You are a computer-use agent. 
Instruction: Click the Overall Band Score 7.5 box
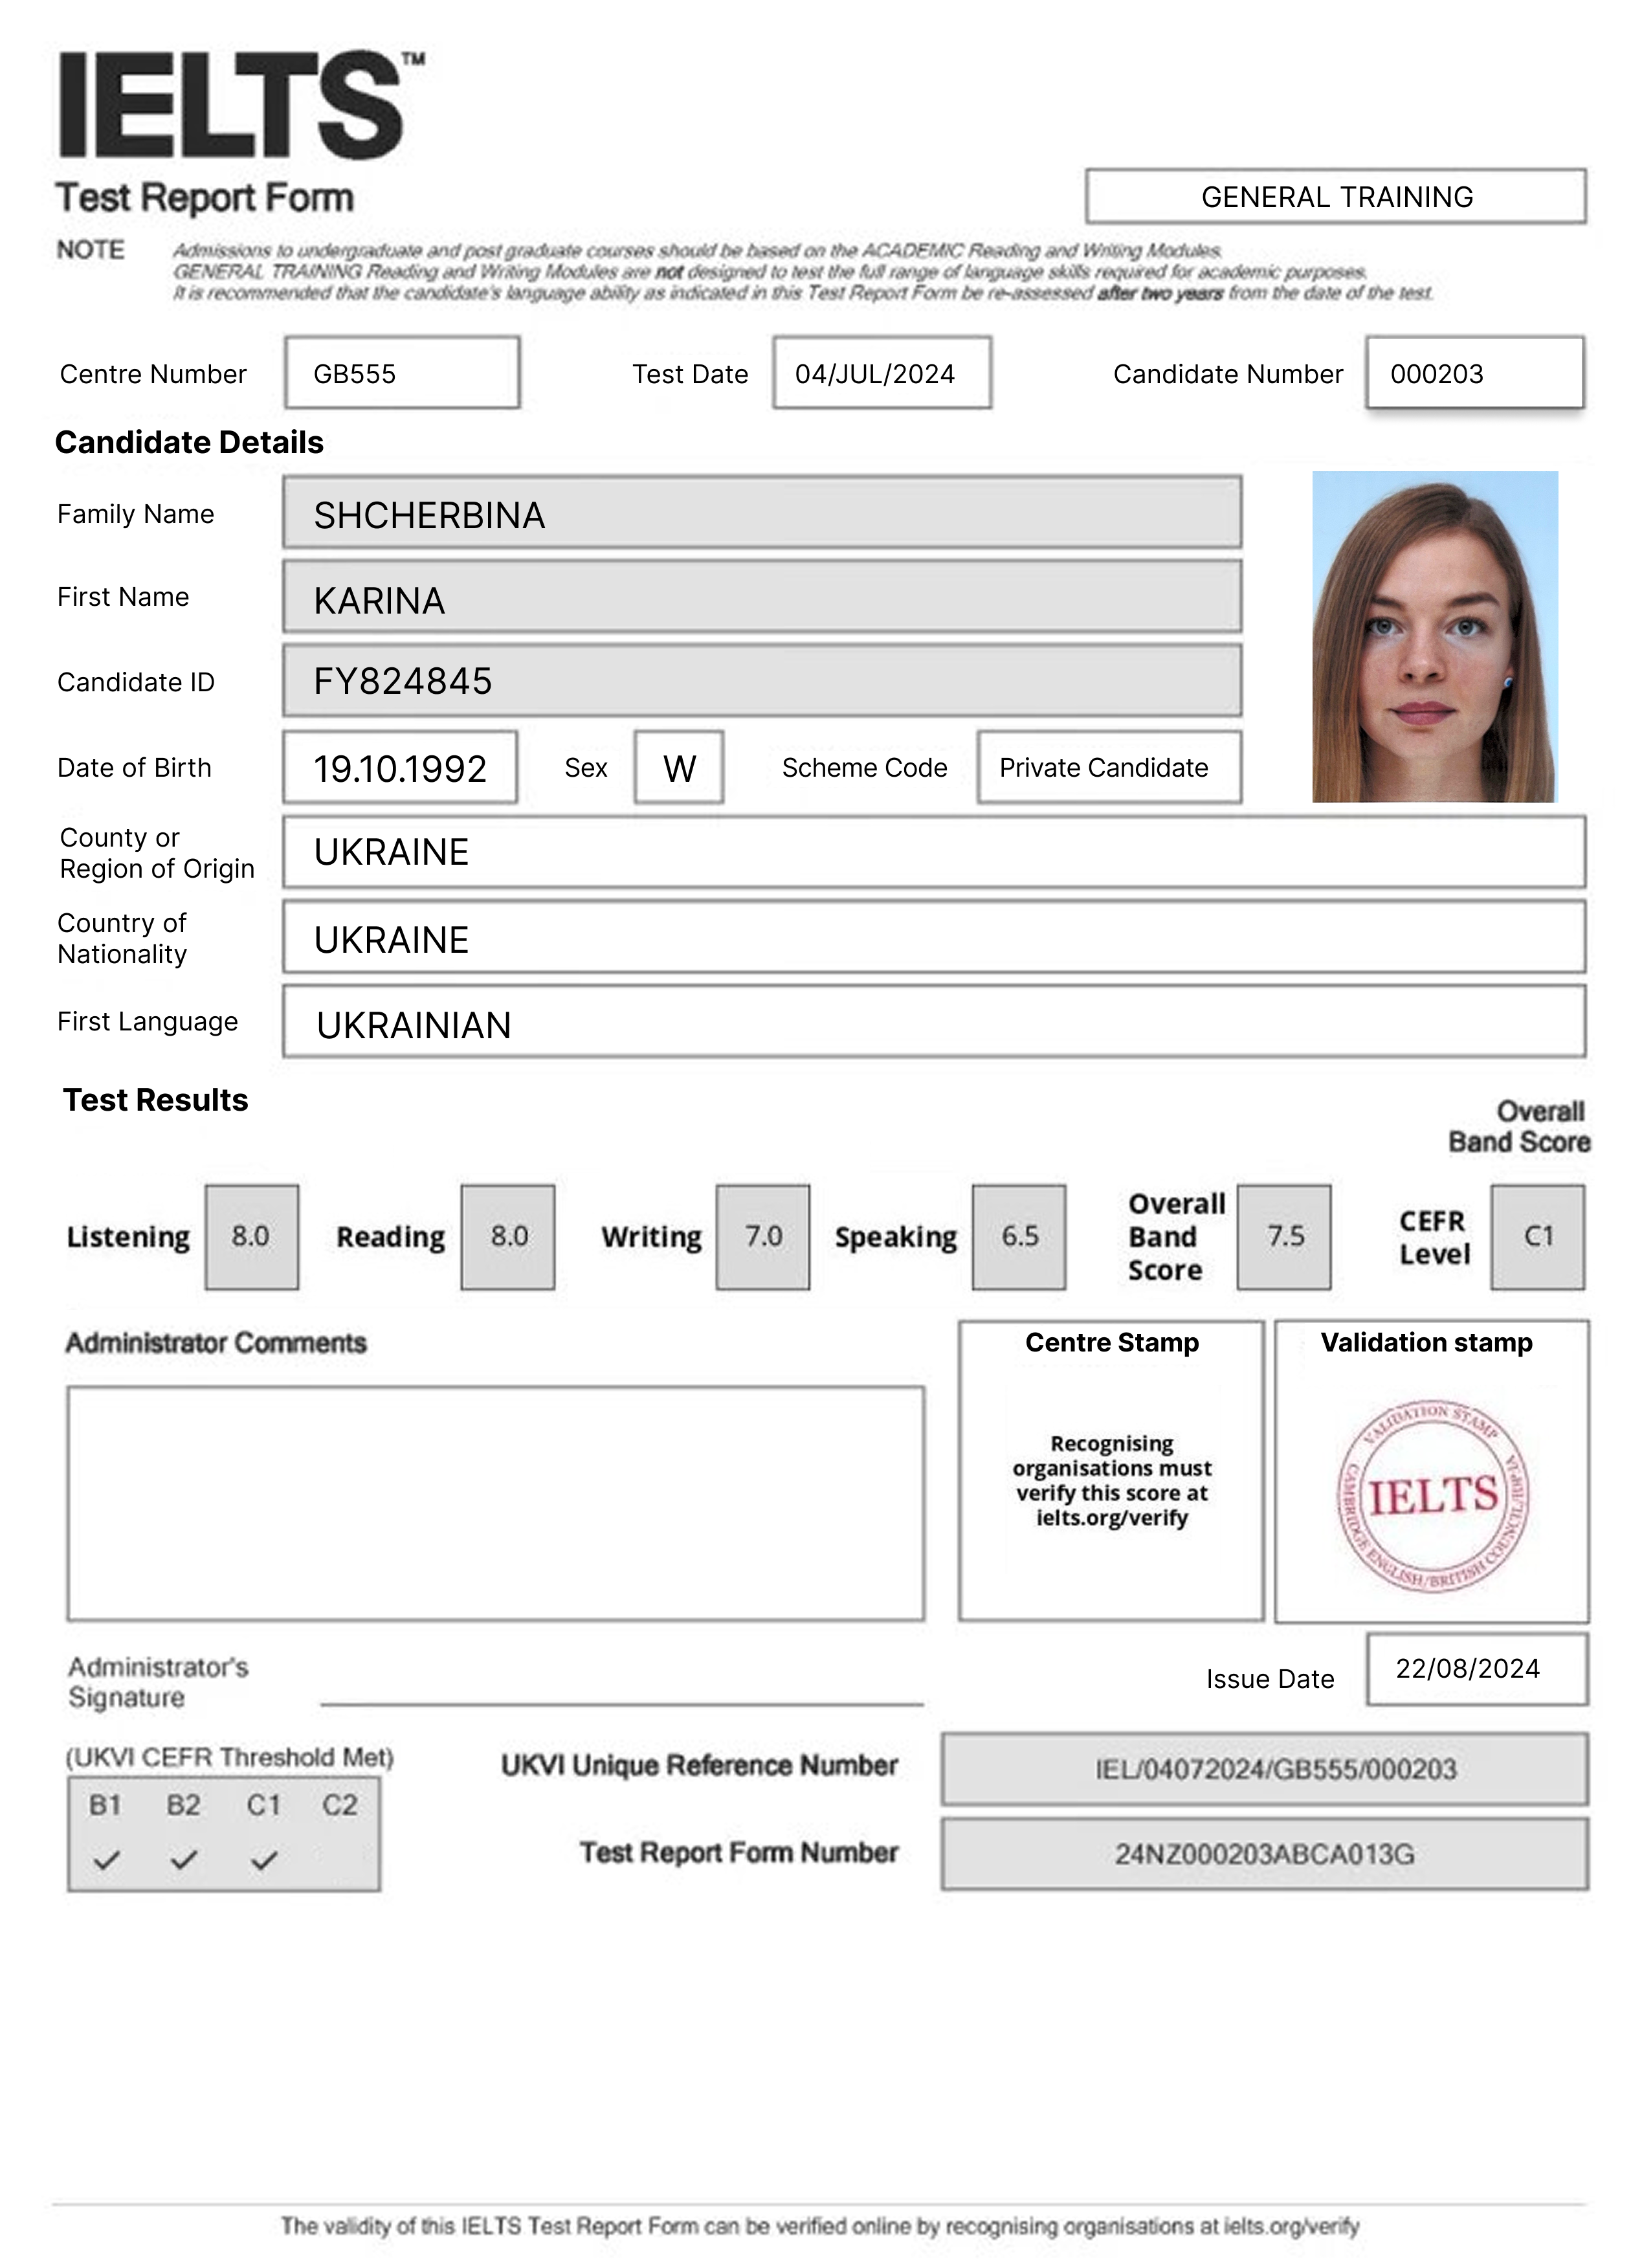tap(1283, 1237)
